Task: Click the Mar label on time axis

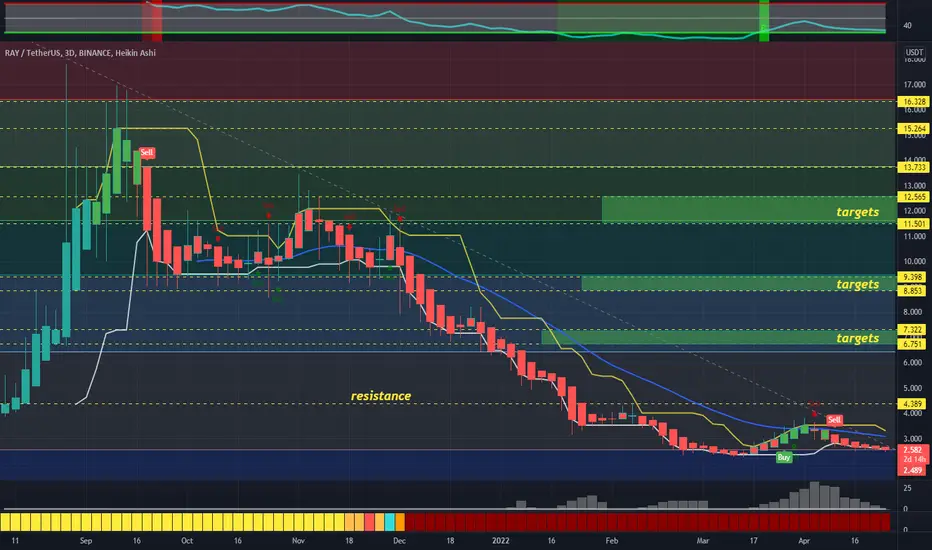Action: [x=703, y=540]
